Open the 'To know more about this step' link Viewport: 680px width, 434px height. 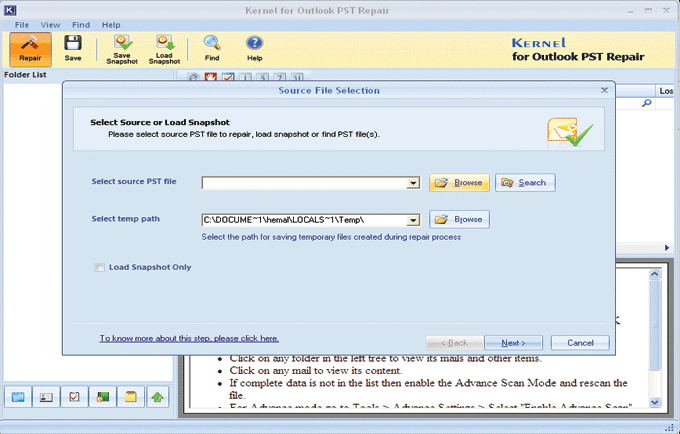(x=189, y=338)
